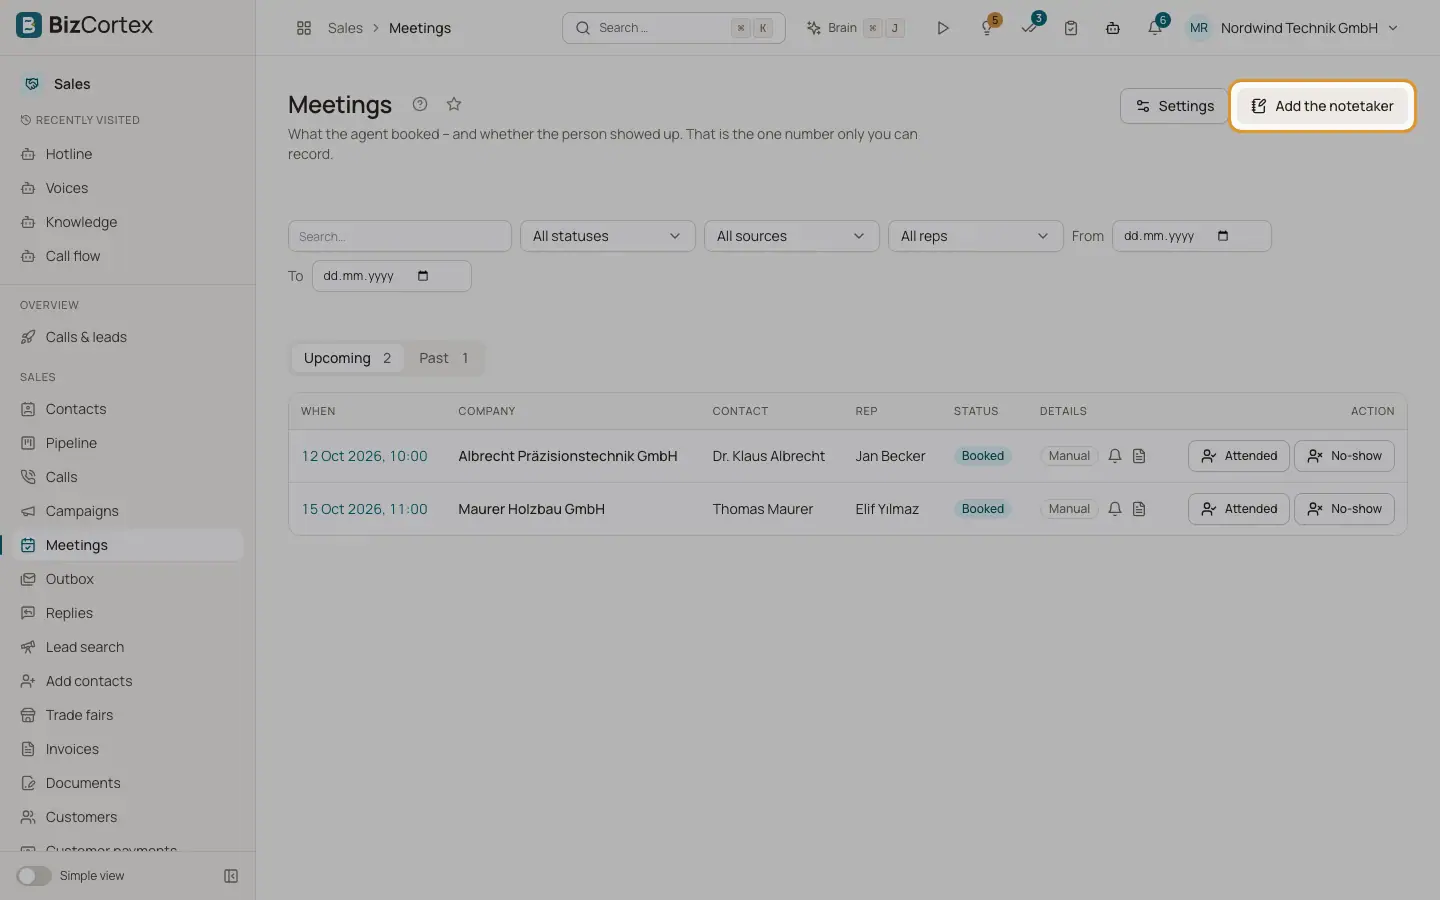Viewport: 1440px width, 900px height.
Task: Click reminder bell in Albrecht Präzisionstechnik row
Action: click(1115, 456)
